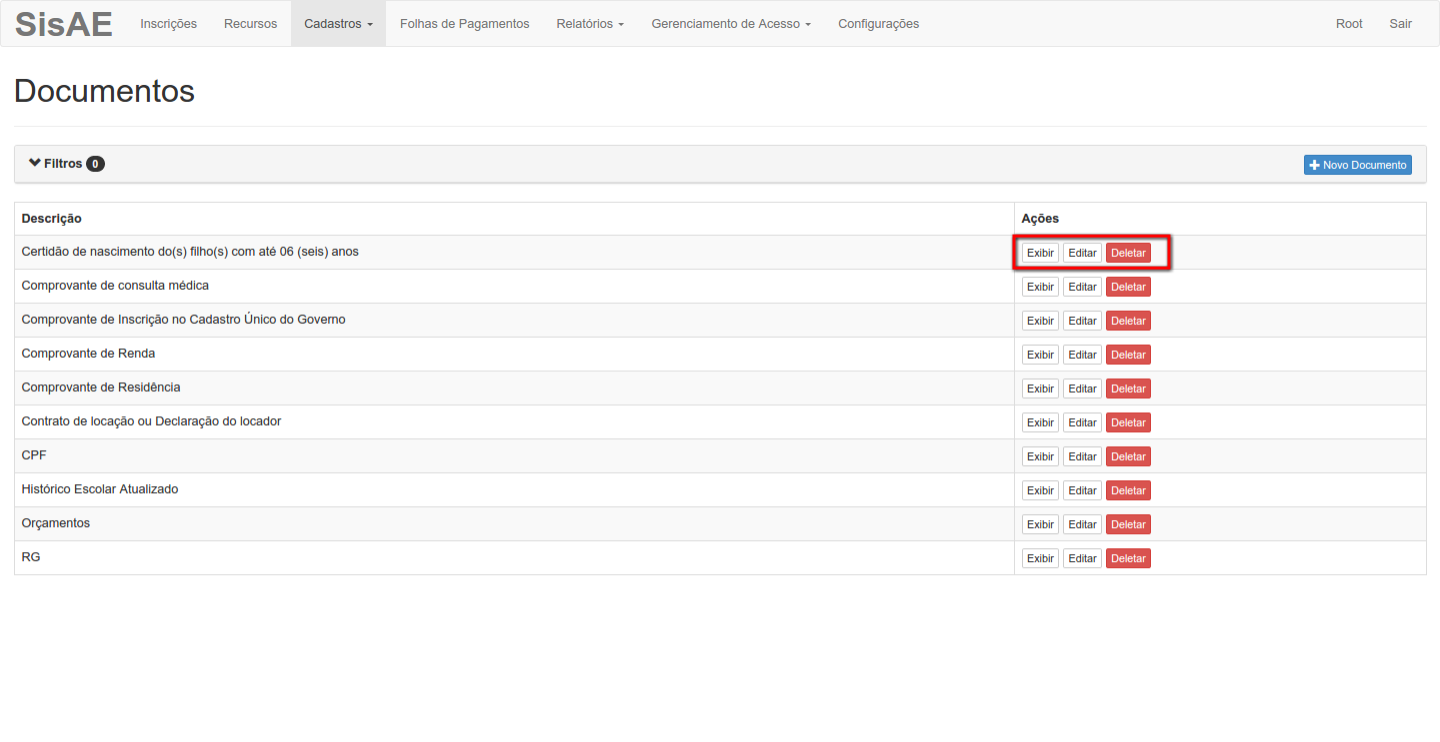
Task: Exibir Histórico Escolar Atualizado
Action: pos(1040,491)
